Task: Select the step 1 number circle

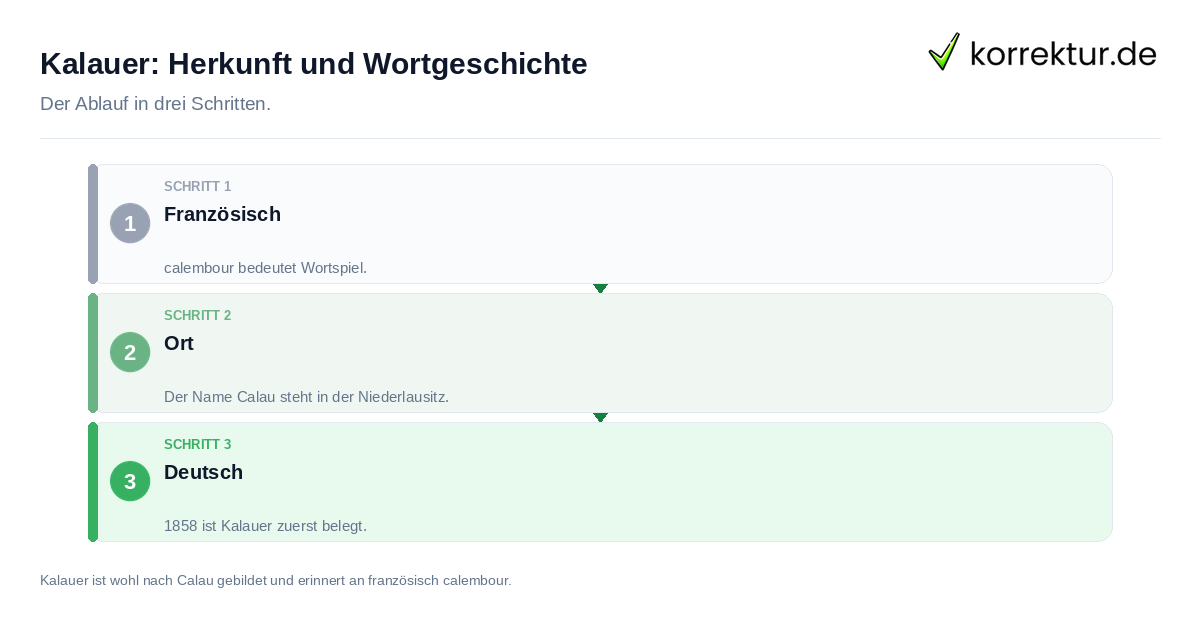Action: tap(130, 223)
